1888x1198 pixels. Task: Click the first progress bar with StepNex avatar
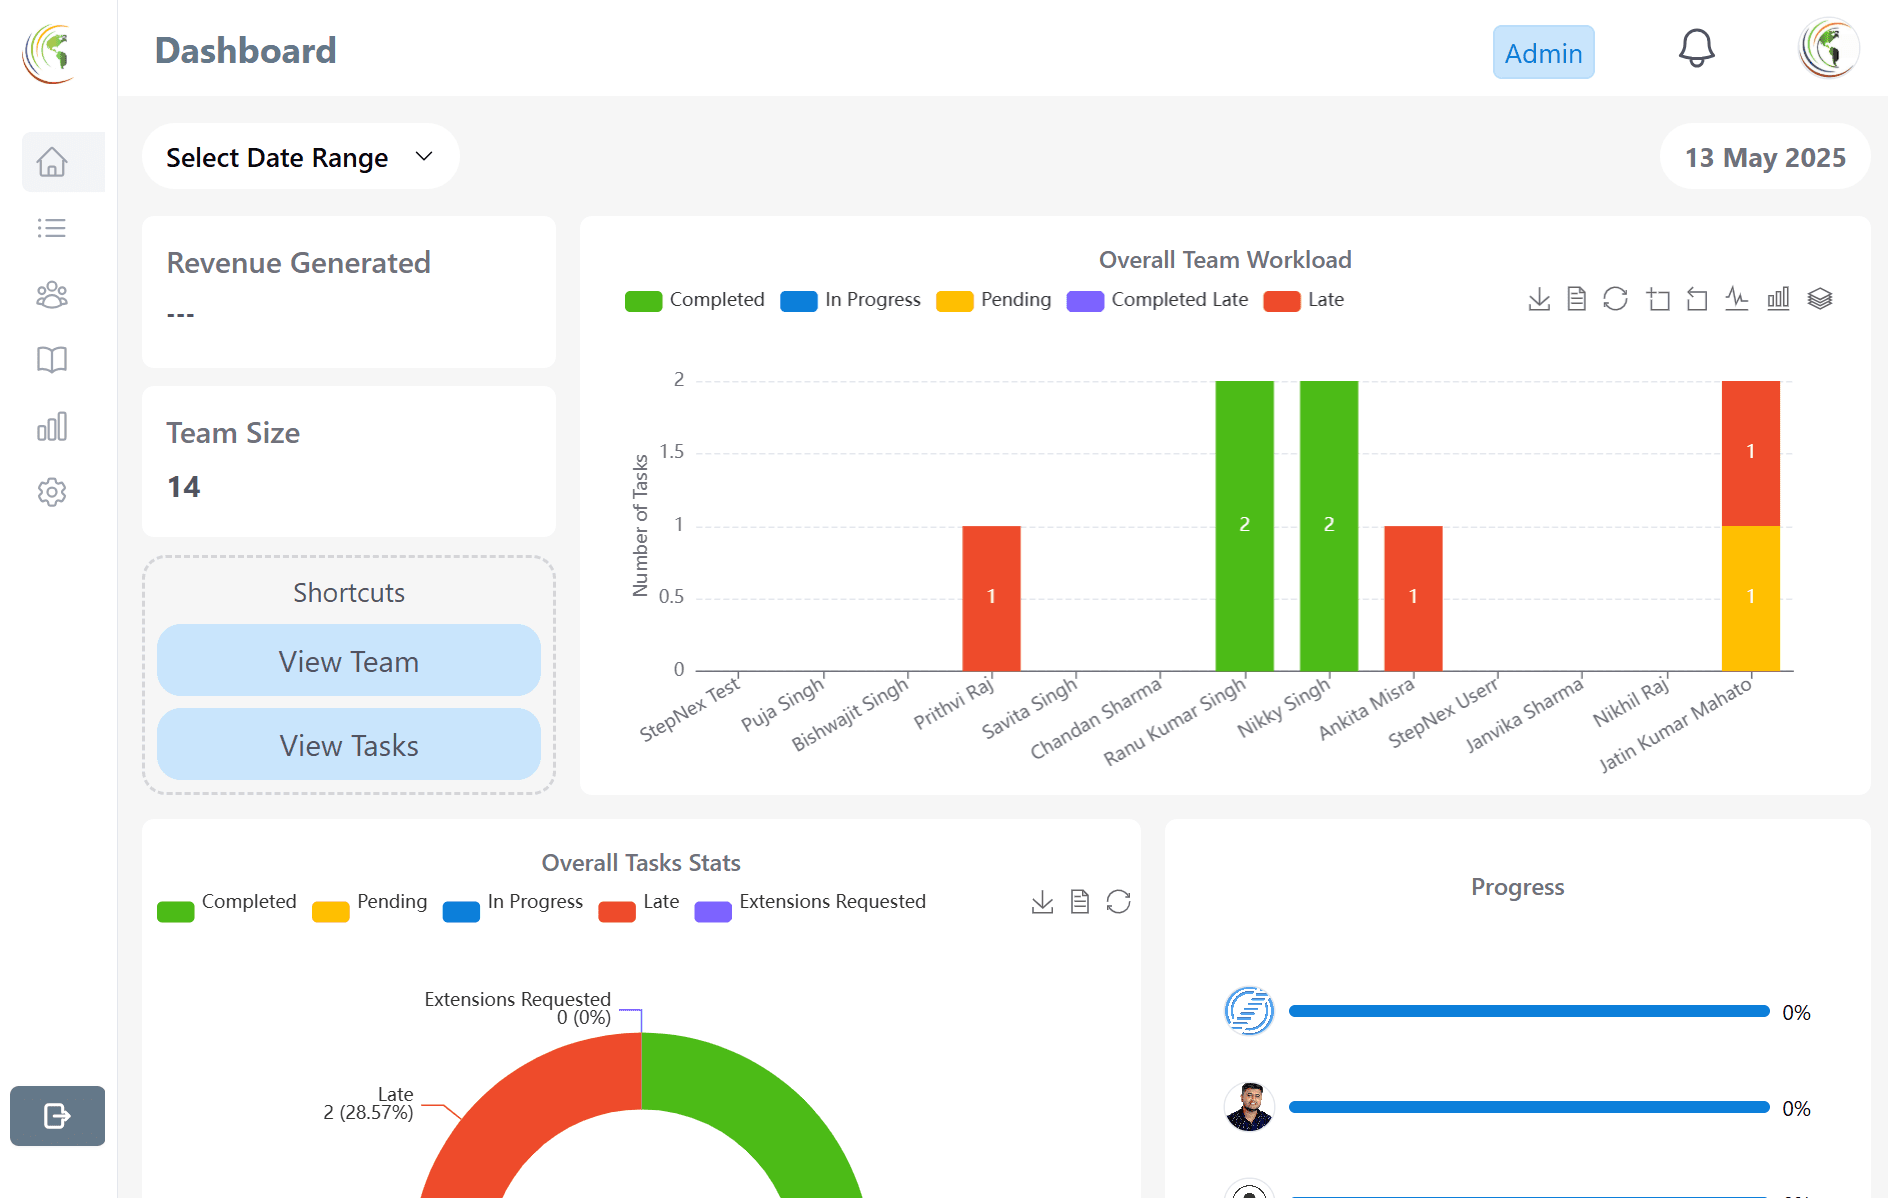(x=1529, y=1012)
